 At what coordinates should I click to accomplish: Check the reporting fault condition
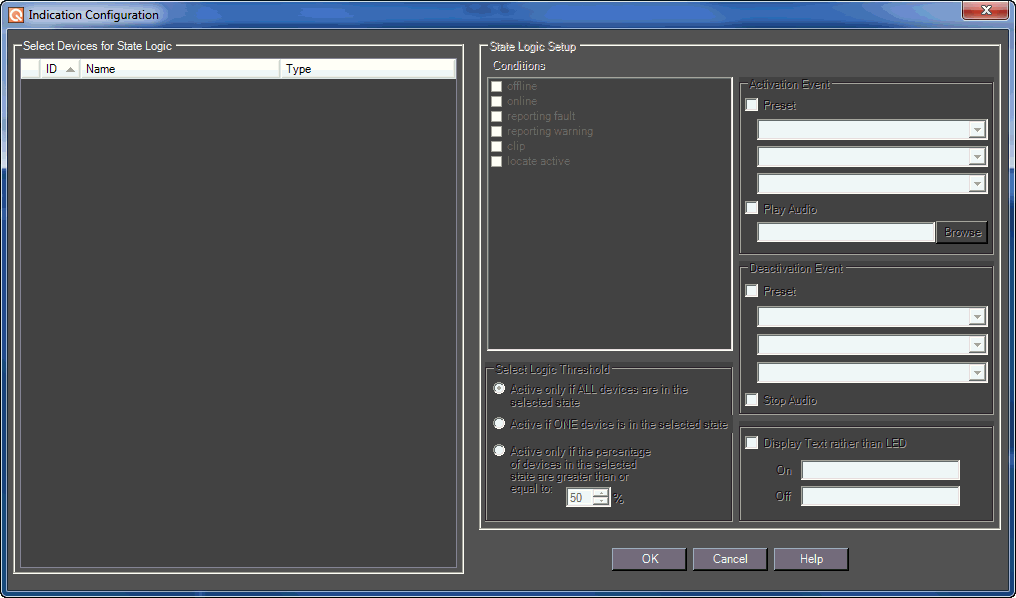pos(496,117)
